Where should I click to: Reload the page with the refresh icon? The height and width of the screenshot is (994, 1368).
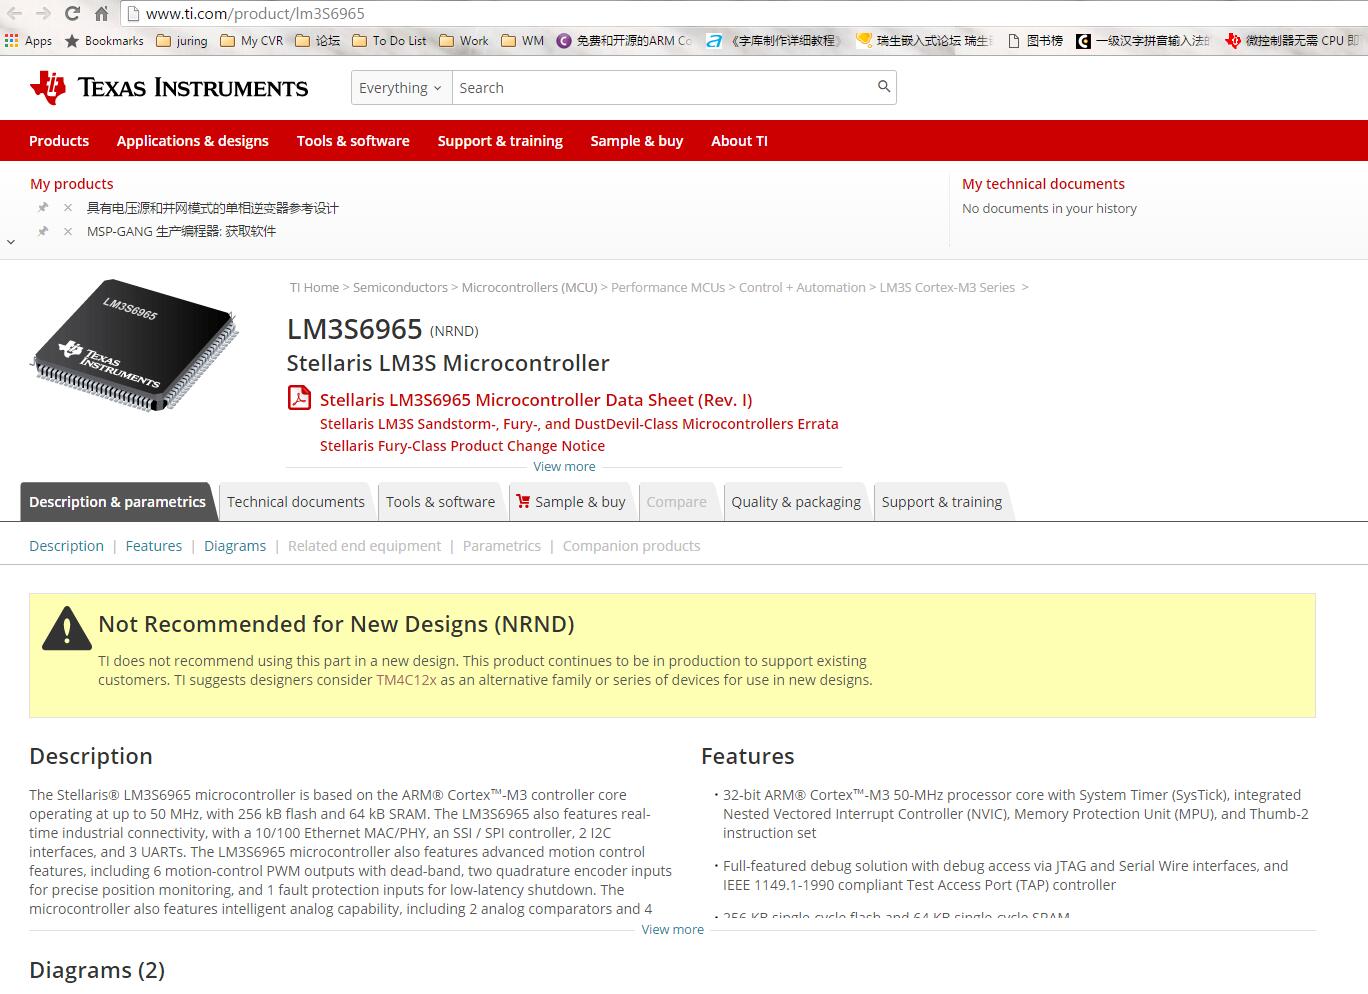coord(72,13)
